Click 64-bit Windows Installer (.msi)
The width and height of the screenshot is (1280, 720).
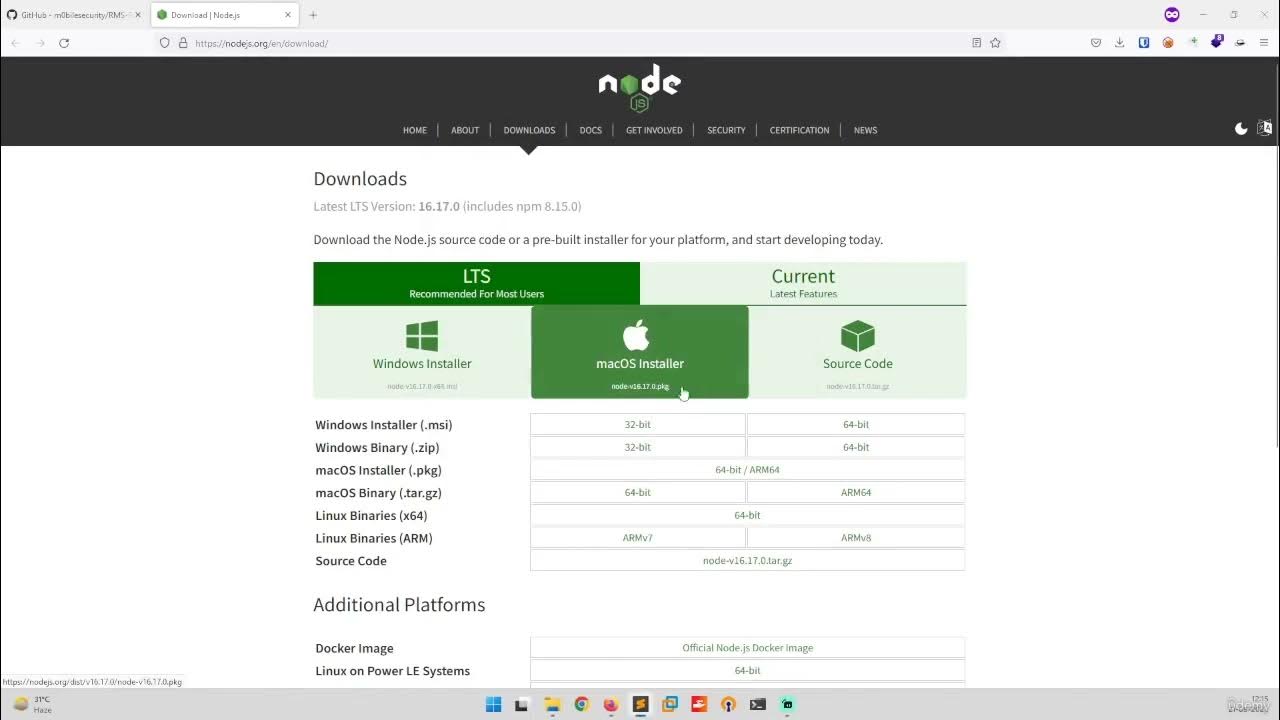856,425
